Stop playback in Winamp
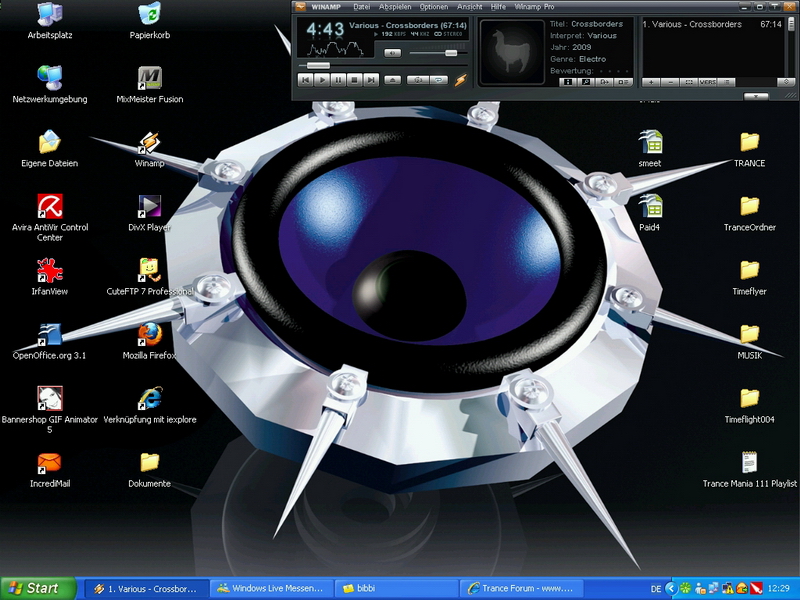This screenshot has width=800, height=600. (x=354, y=79)
